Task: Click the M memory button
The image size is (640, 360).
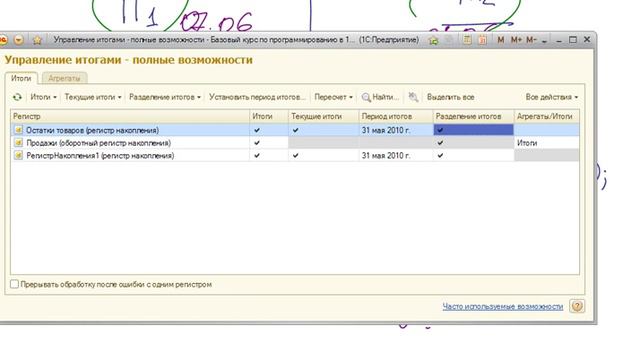Action: tap(501, 40)
